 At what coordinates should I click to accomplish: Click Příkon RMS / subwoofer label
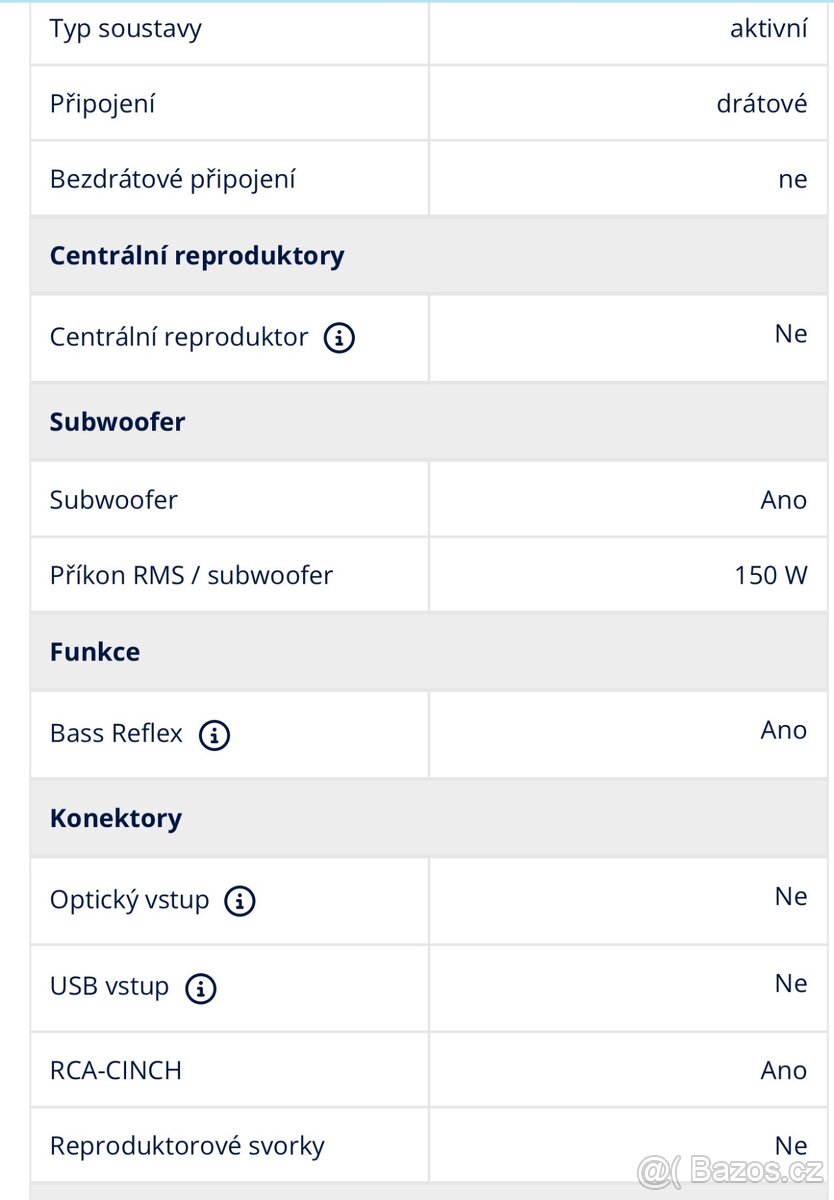tap(191, 575)
